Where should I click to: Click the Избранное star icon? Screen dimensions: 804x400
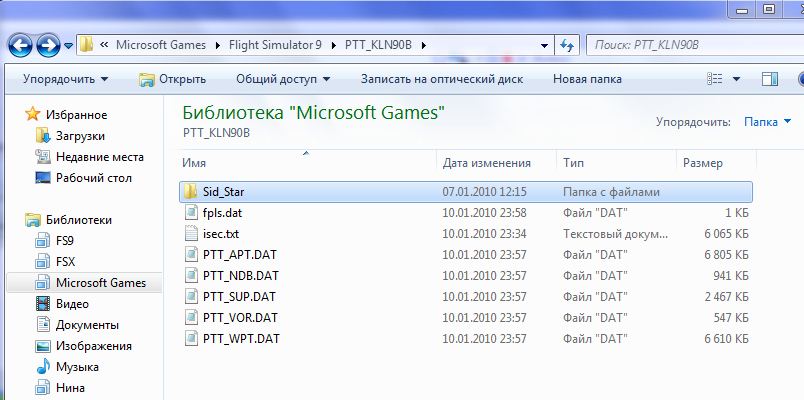32,114
